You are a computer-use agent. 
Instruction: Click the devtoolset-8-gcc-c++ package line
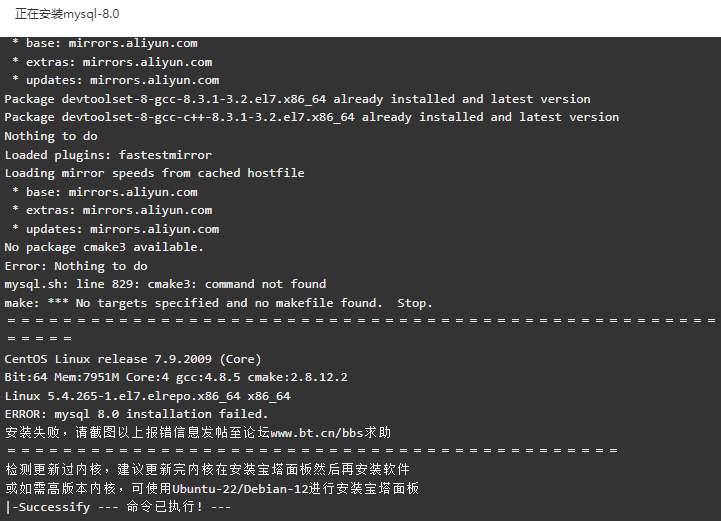(x=312, y=118)
